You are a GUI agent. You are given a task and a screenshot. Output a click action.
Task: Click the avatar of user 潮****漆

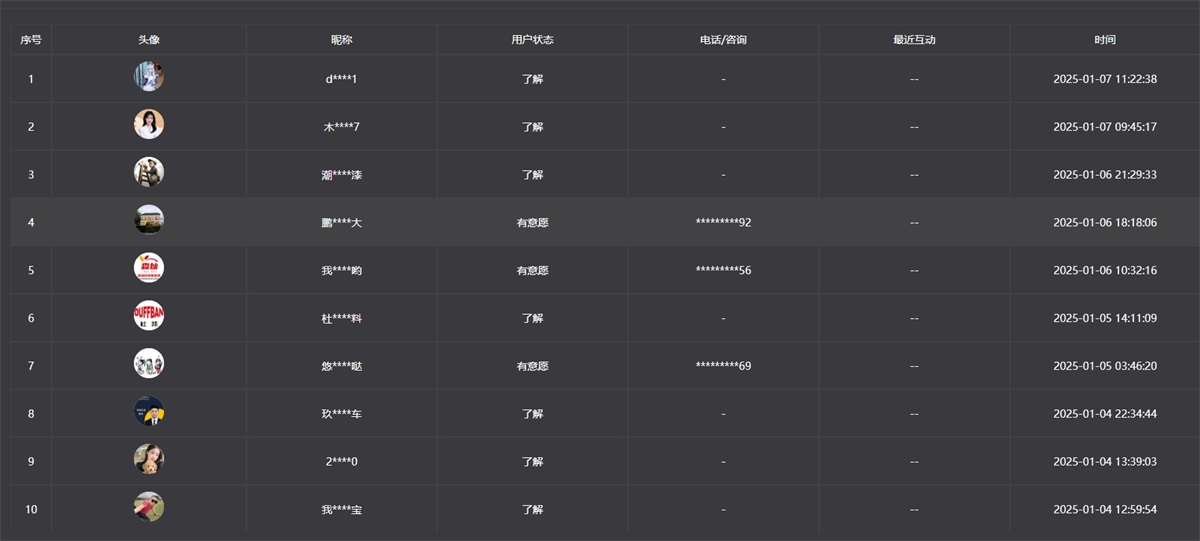[x=149, y=173]
